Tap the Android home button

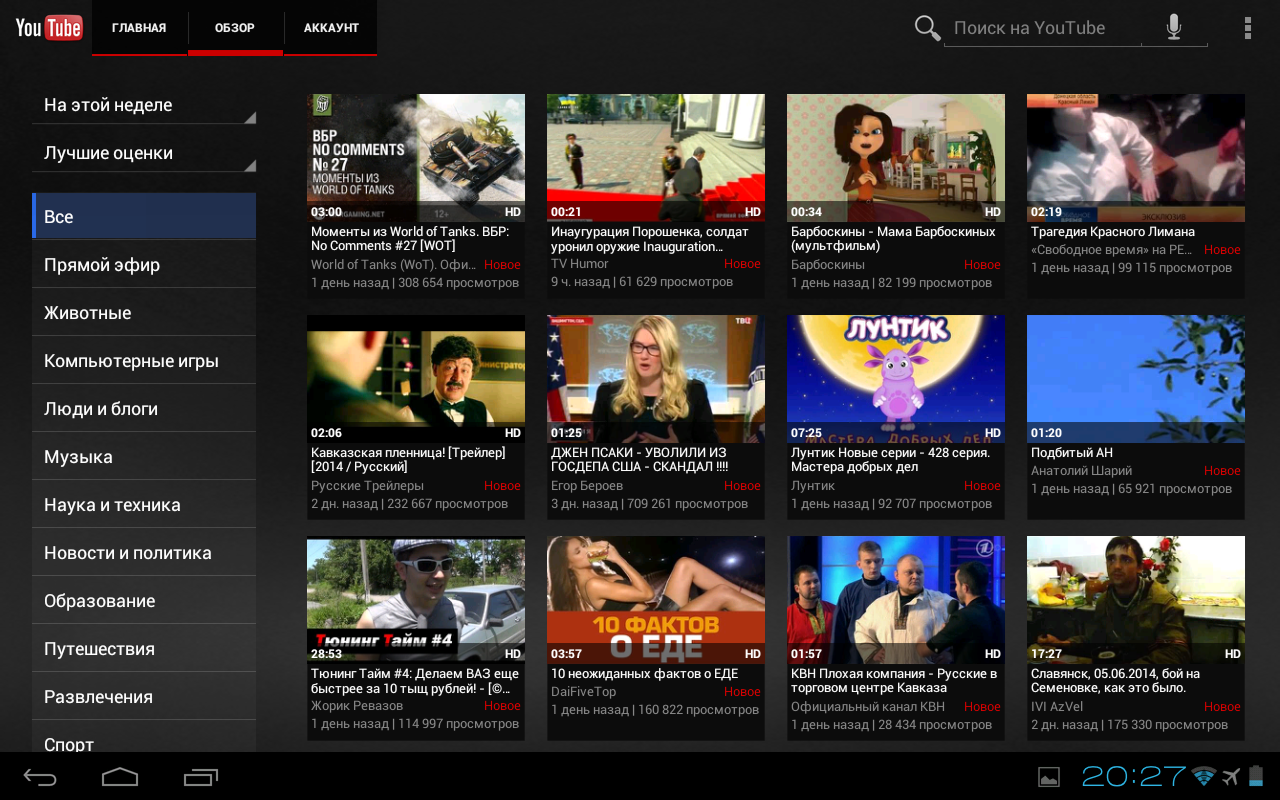coord(120,777)
